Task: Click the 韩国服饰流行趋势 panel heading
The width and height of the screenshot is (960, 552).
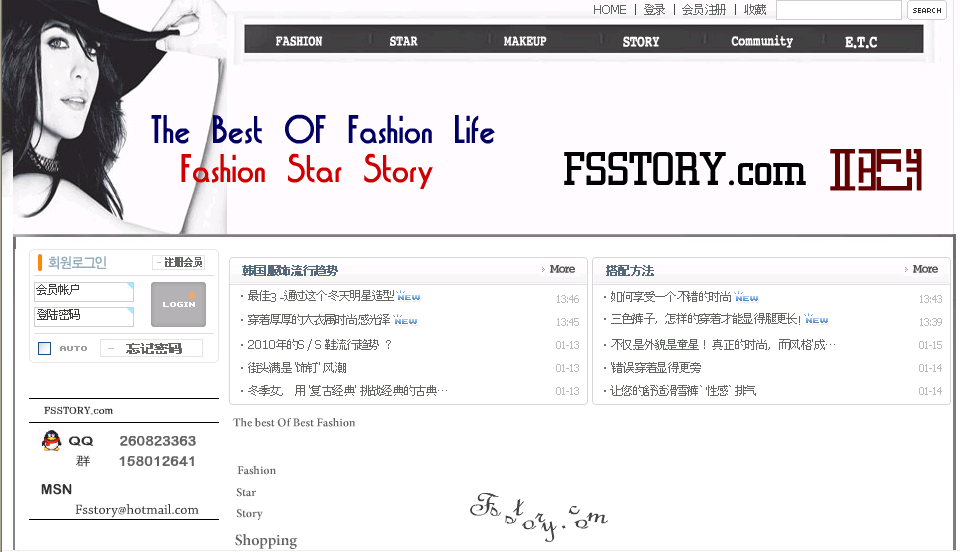Action: tap(290, 270)
